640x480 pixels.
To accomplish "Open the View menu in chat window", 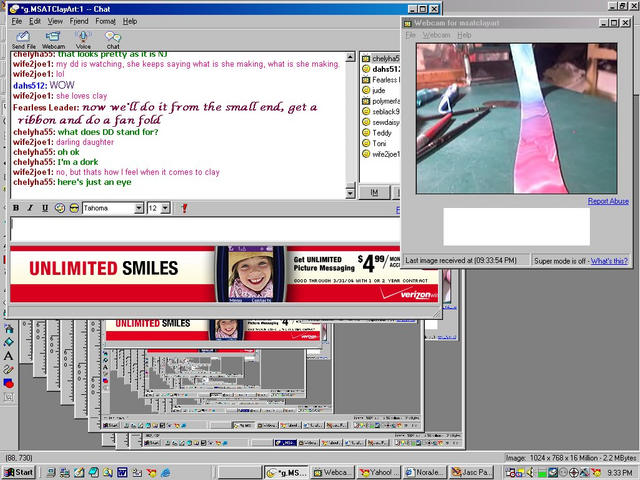I will 55,21.
